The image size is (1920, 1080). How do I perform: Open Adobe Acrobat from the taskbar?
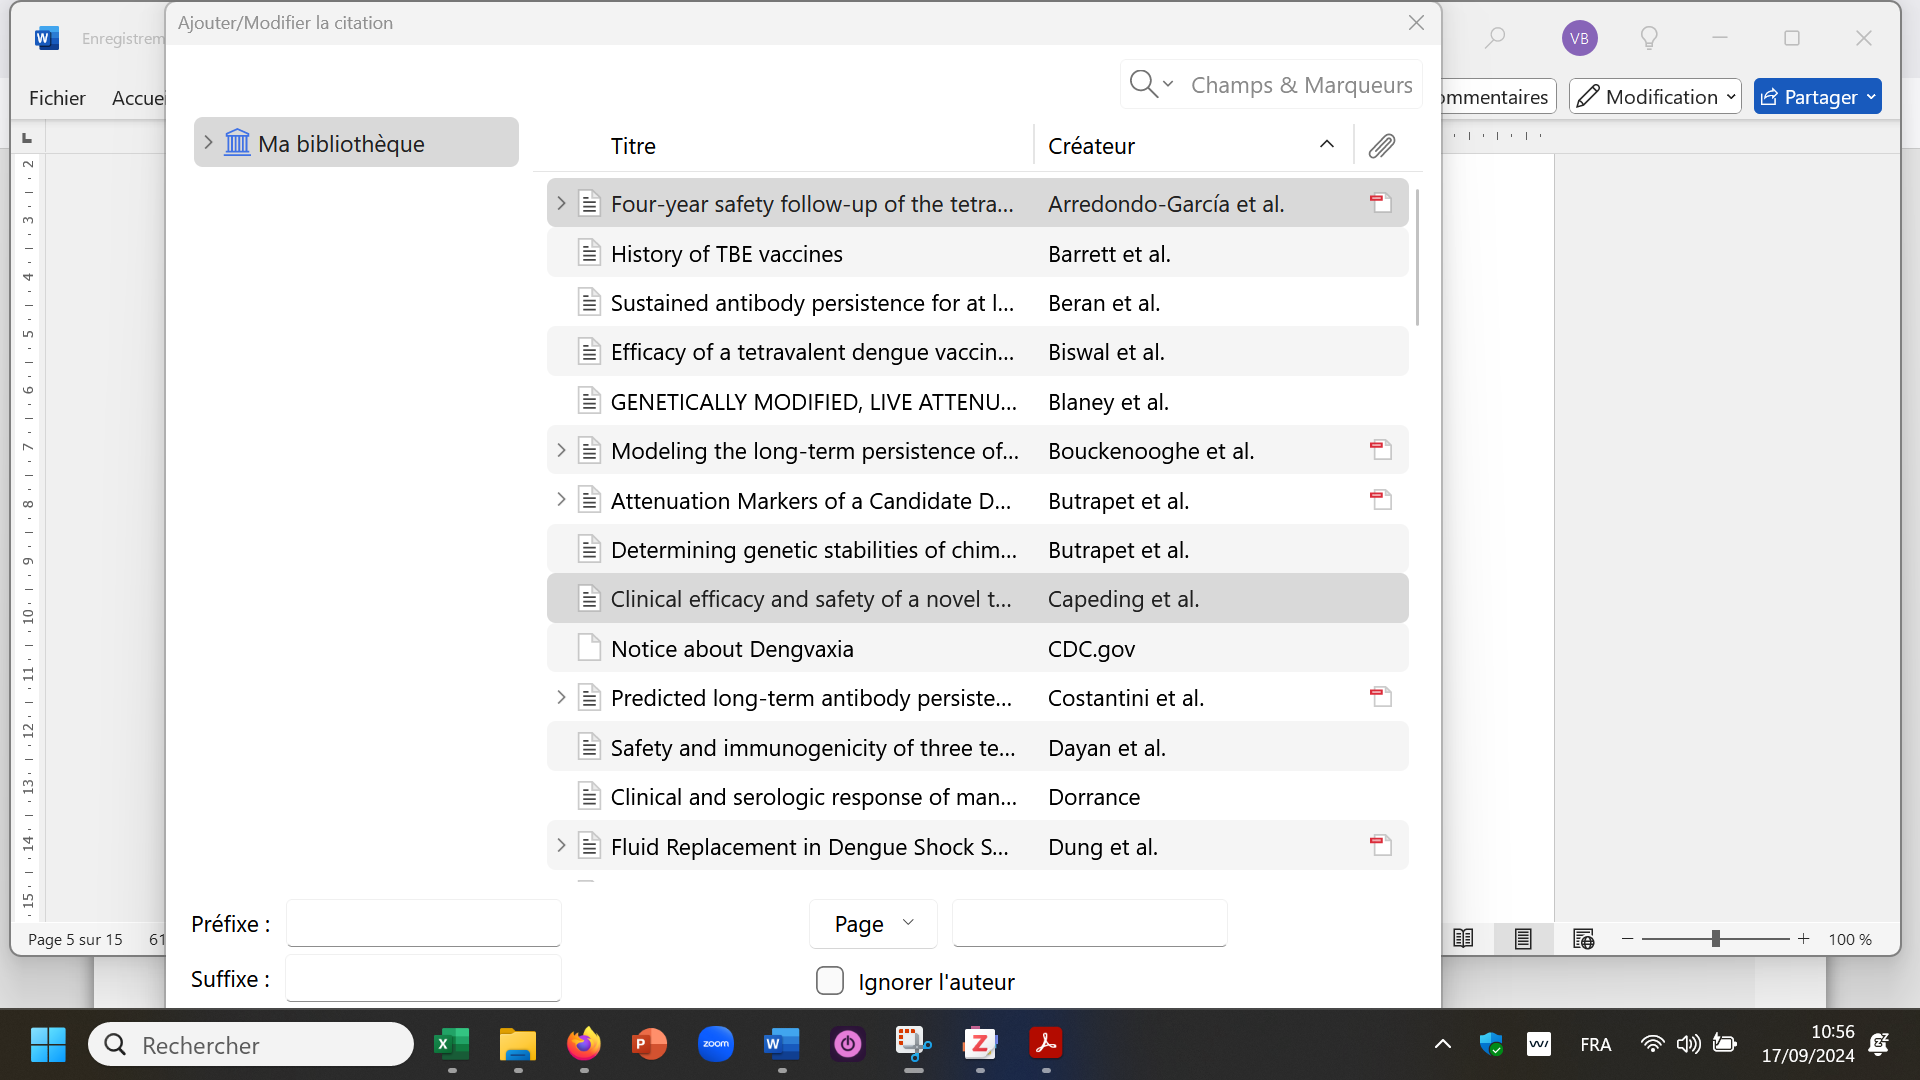pos(1046,1045)
